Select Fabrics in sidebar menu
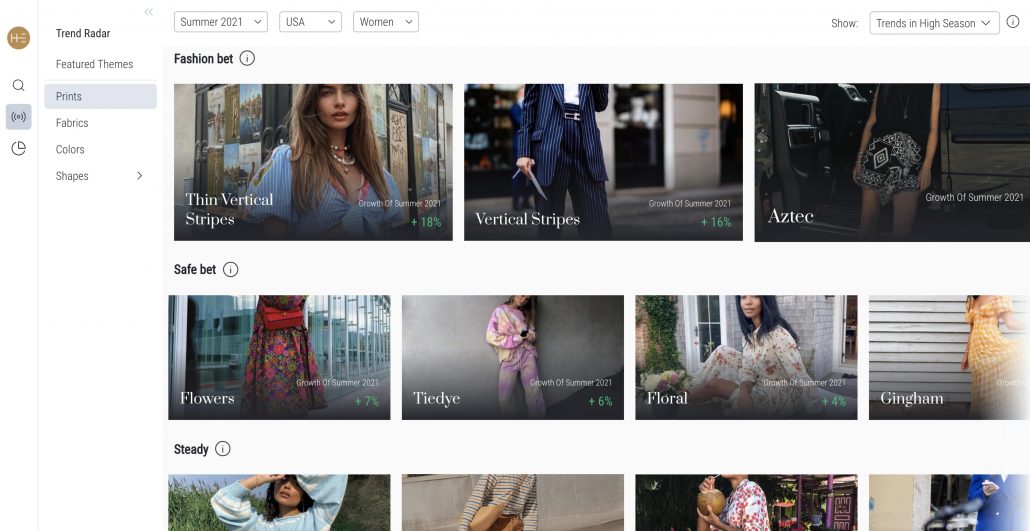Image resolution: width=1030 pixels, height=531 pixels. [x=72, y=123]
